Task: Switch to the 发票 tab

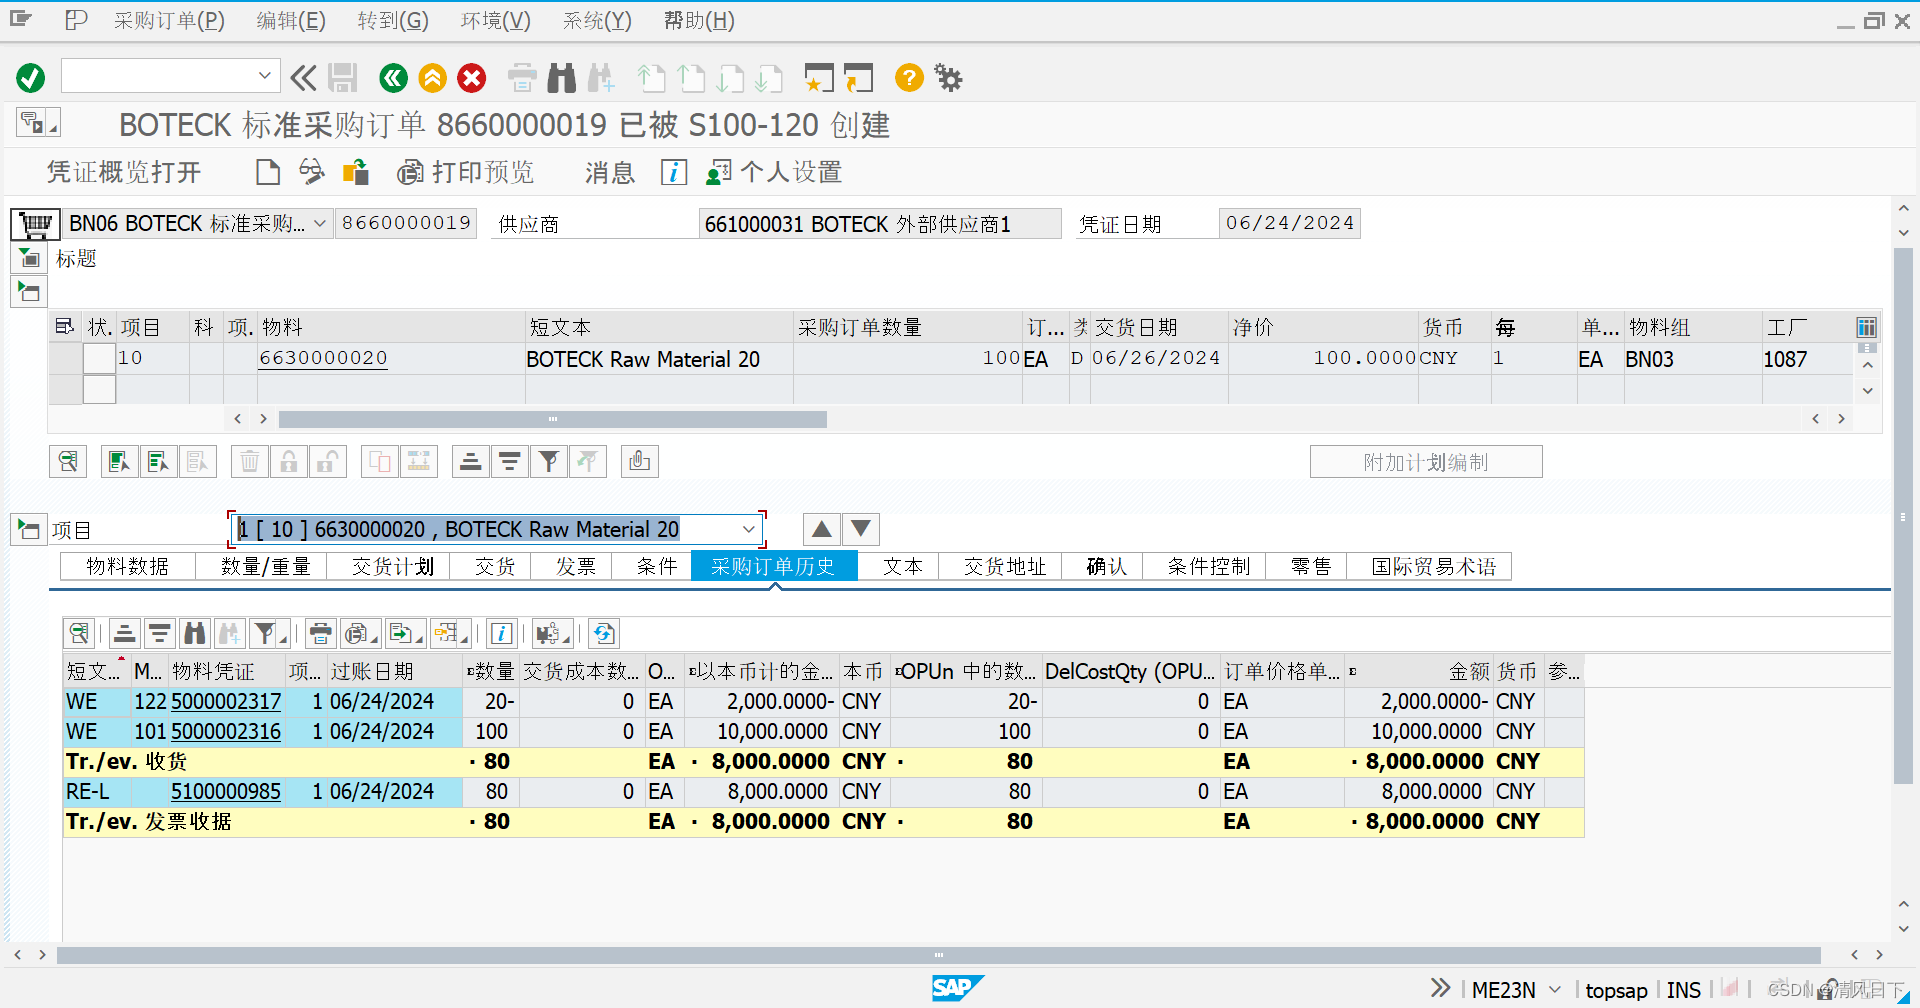Action: pos(576,567)
